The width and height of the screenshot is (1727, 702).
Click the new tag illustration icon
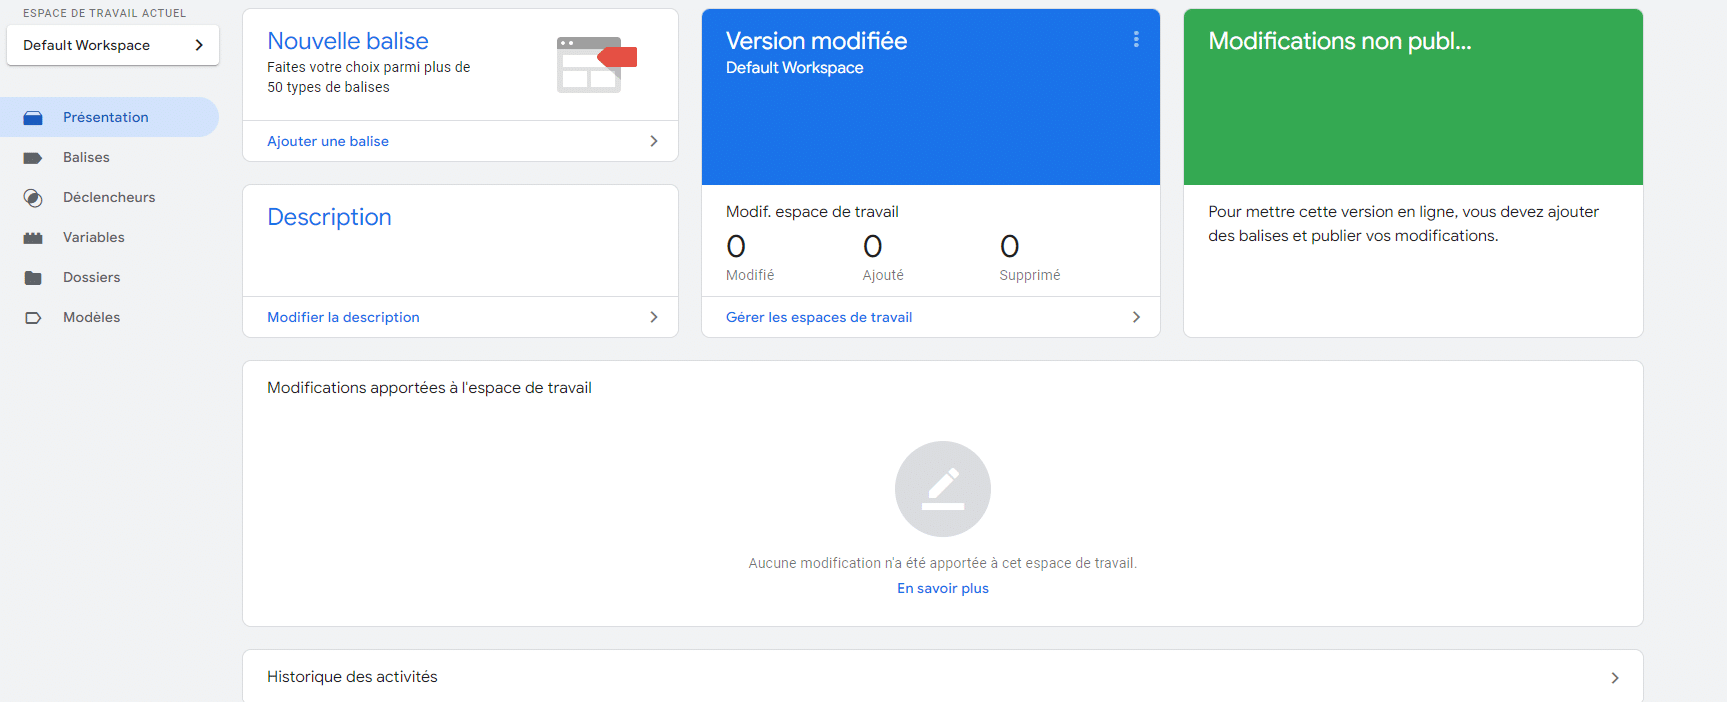[596, 64]
